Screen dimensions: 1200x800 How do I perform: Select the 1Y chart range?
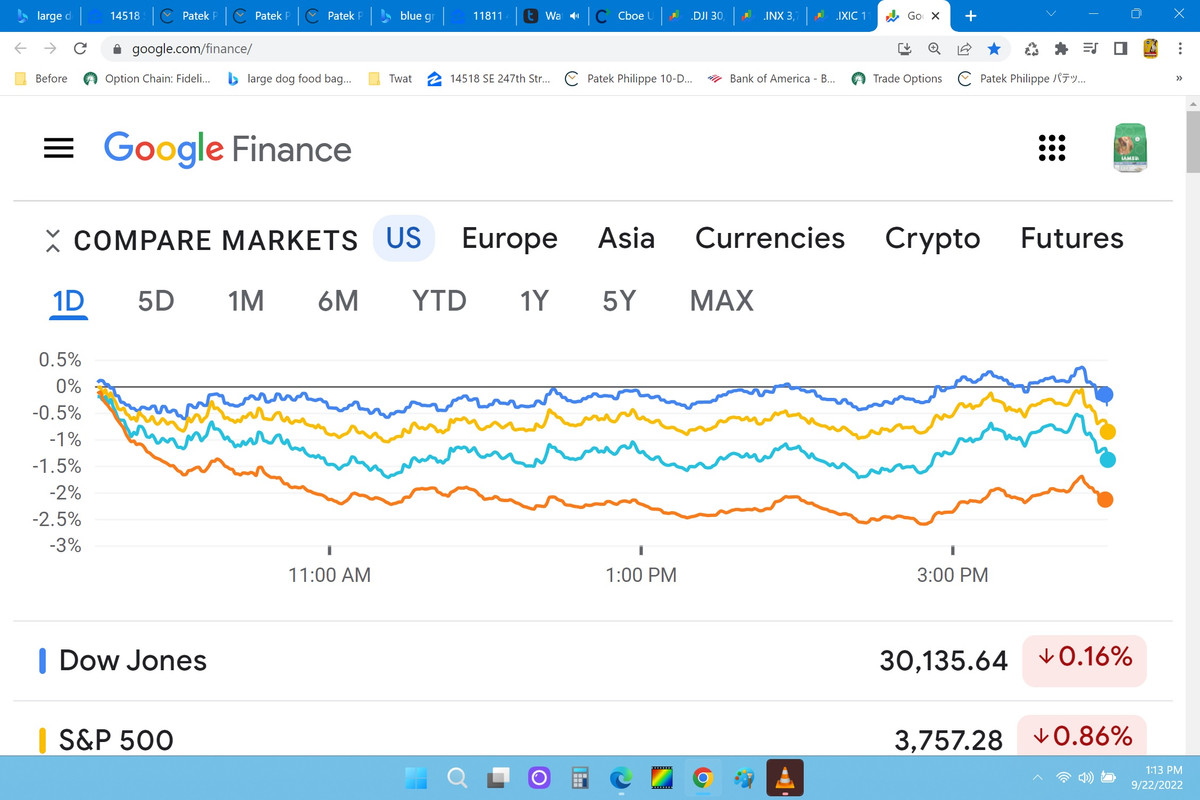click(x=534, y=300)
